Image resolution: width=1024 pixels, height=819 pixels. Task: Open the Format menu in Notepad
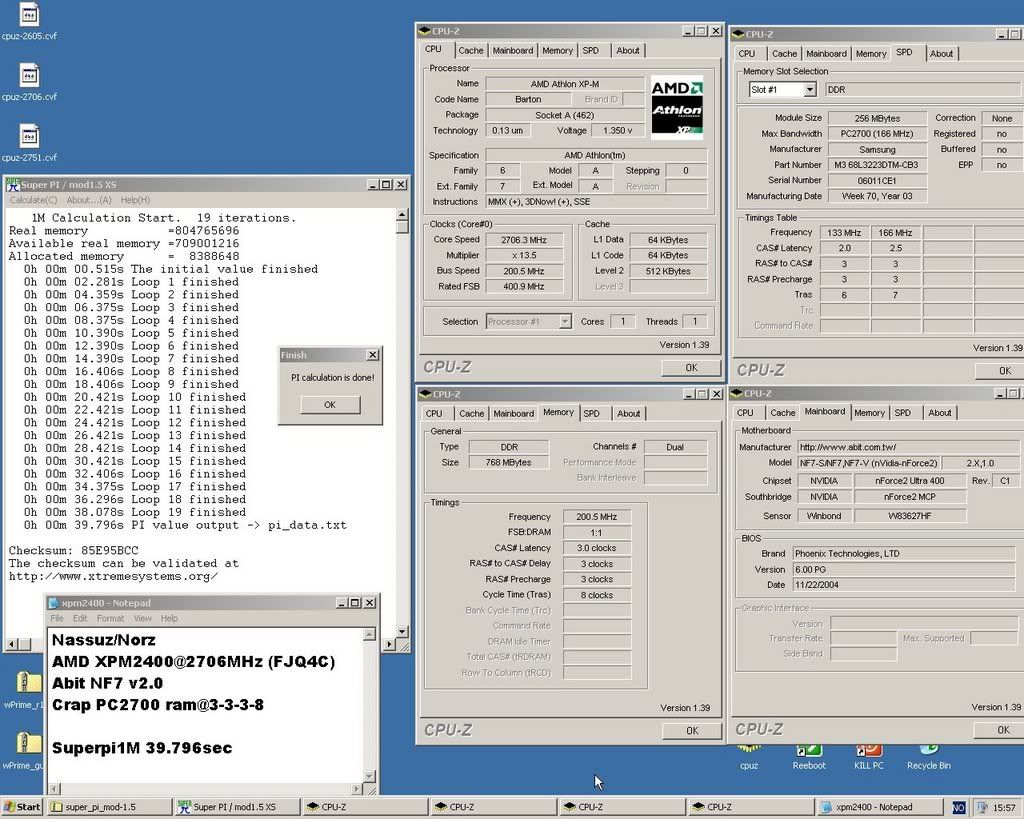(x=110, y=618)
